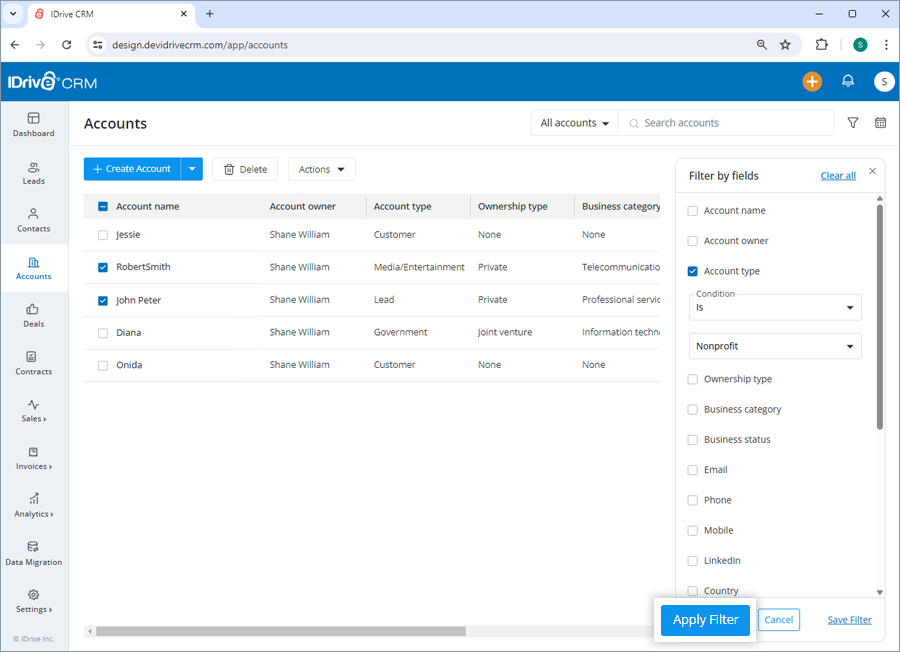This screenshot has height=652, width=900.
Task: Open the Nonprofit value dropdown
Action: [775, 345]
